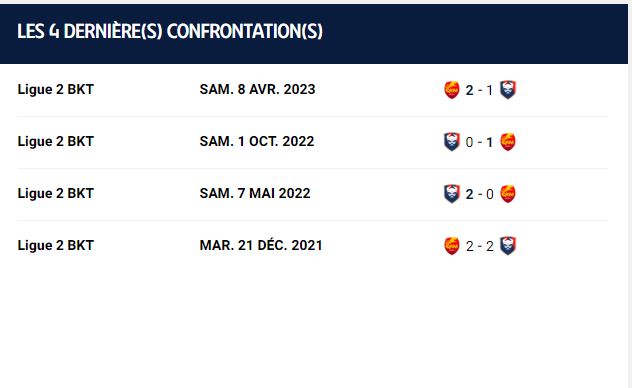
Task: Click the red home crest on 8 Avr. 2023 row
Action: [x=451, y=89]
